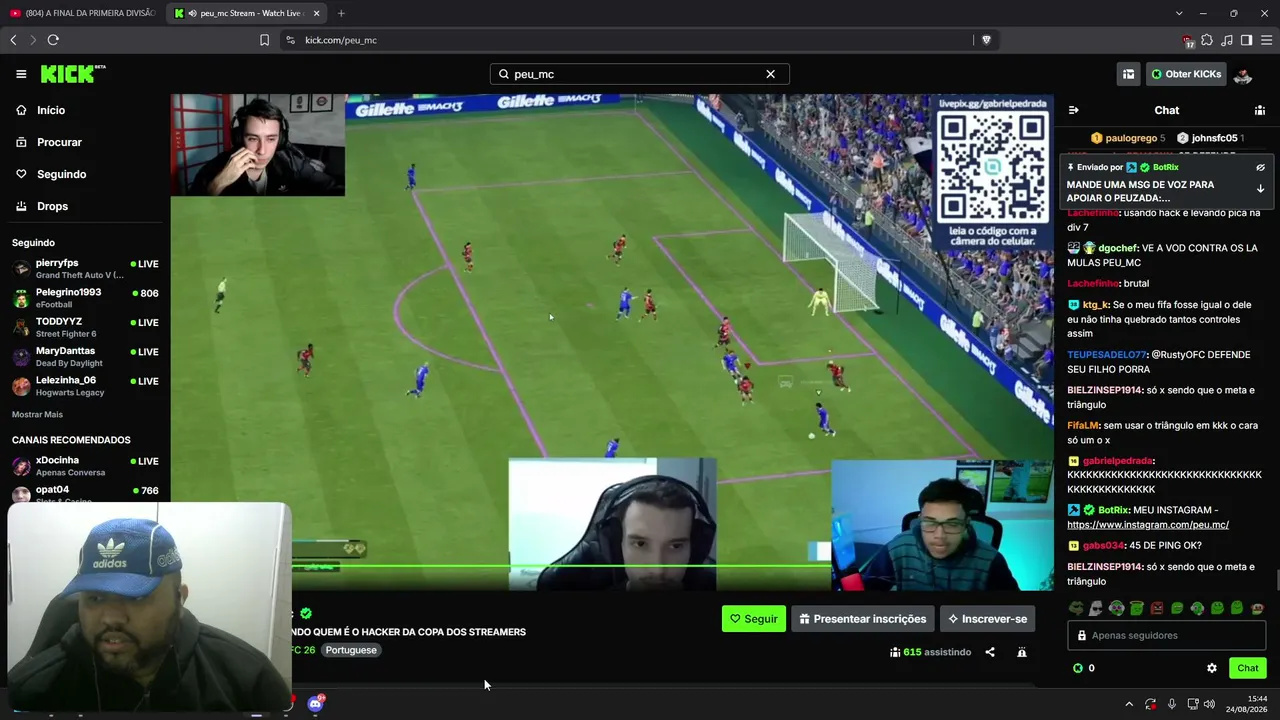Open gabrielpedrada's chat username
This screenshot has width=1280, height=720.
coord(1118,461)
